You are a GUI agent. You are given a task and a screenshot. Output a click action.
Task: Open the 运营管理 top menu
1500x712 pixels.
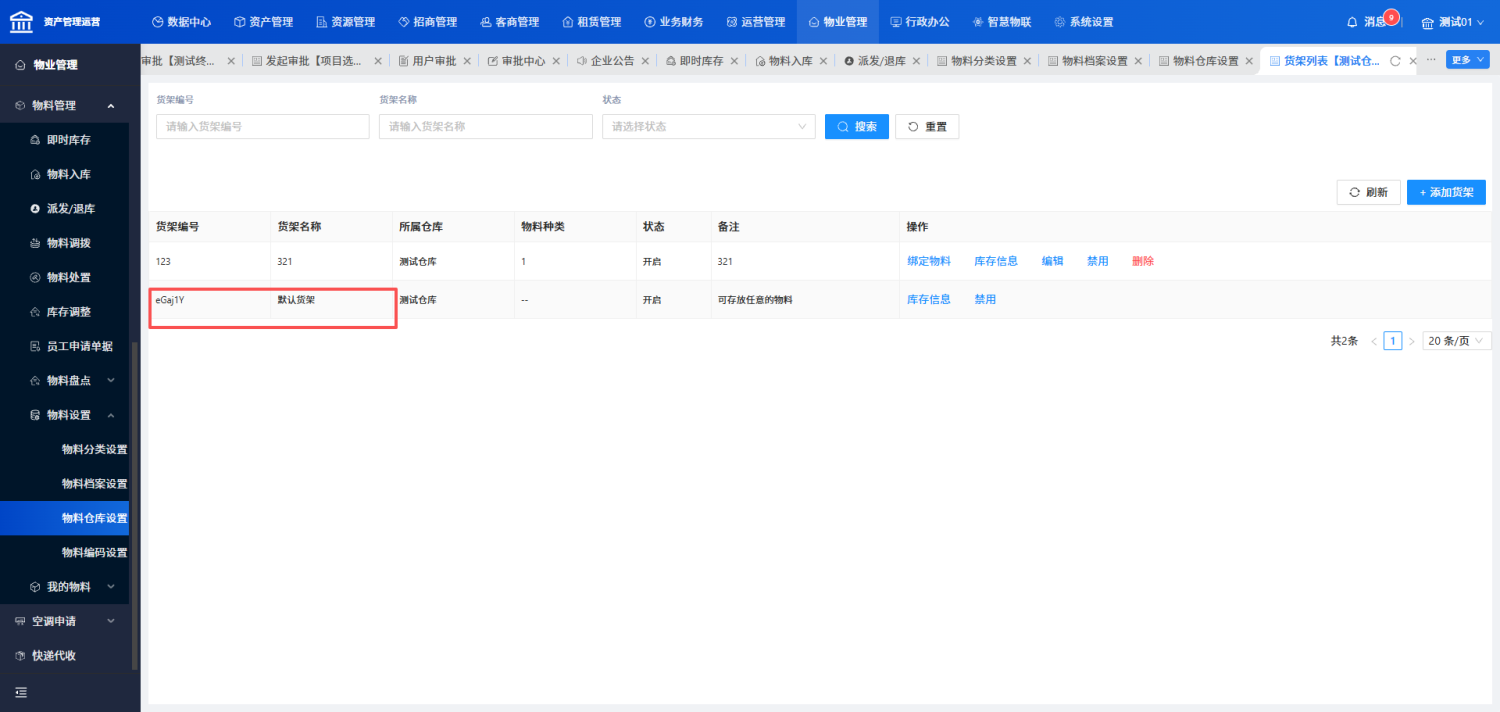tap(755, 22)
